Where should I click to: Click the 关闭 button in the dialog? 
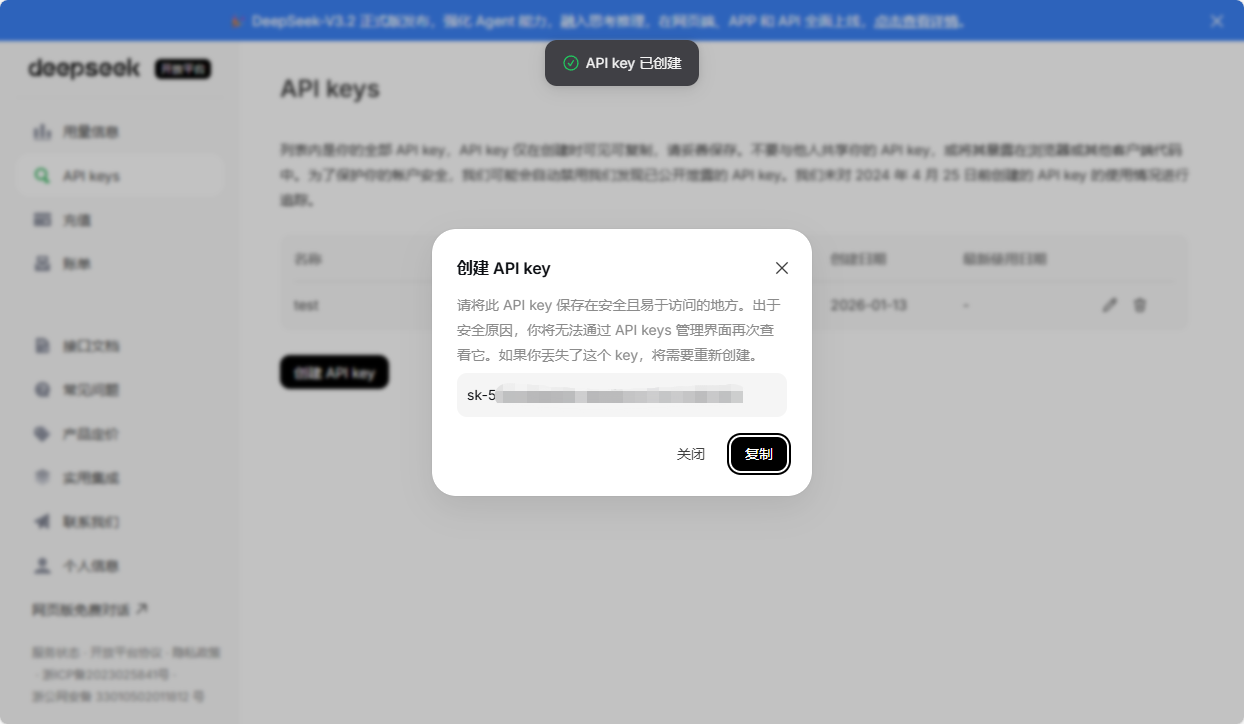(x=691, y=454)
